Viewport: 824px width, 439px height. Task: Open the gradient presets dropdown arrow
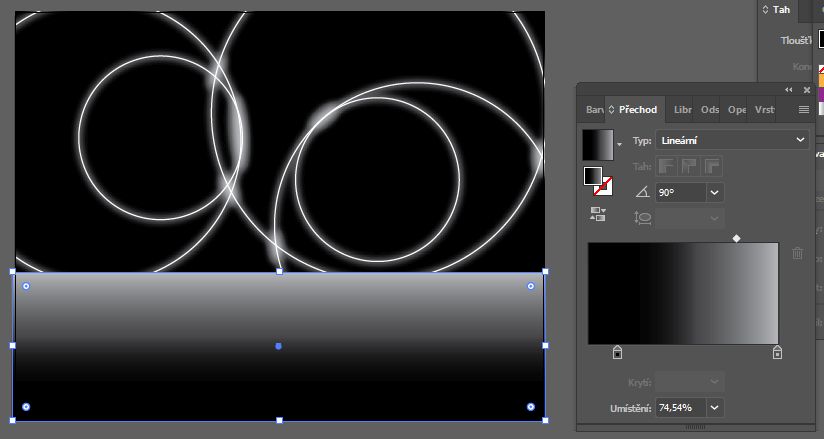[619, 145]
